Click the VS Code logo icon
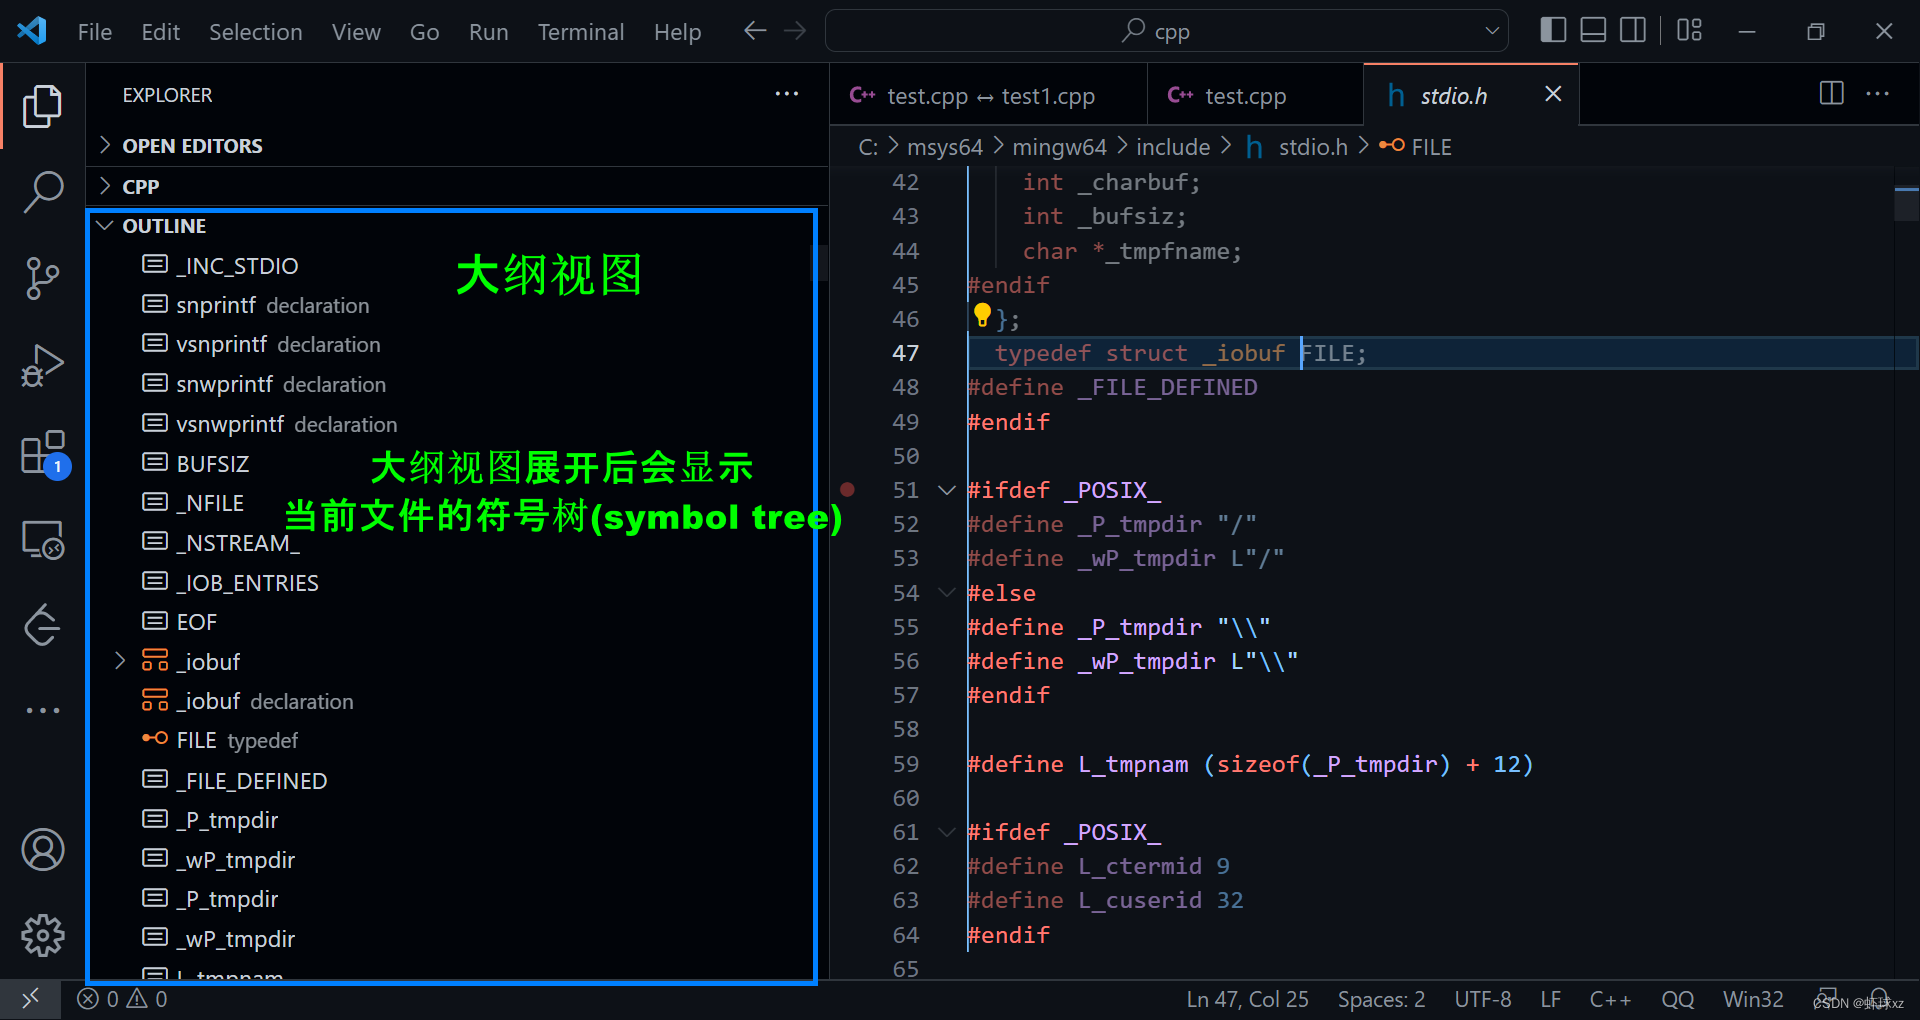Image resolution: width=1920 pixels, height=1020 pixels. click(x=32, y=31)
